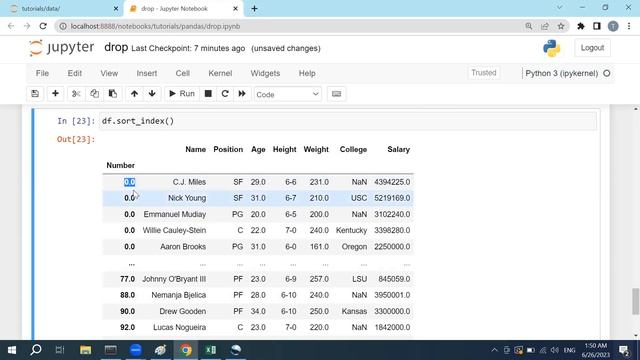Viewport: 640px width, 360px height.
Task: Reload the current page
Action: point(43,26)
